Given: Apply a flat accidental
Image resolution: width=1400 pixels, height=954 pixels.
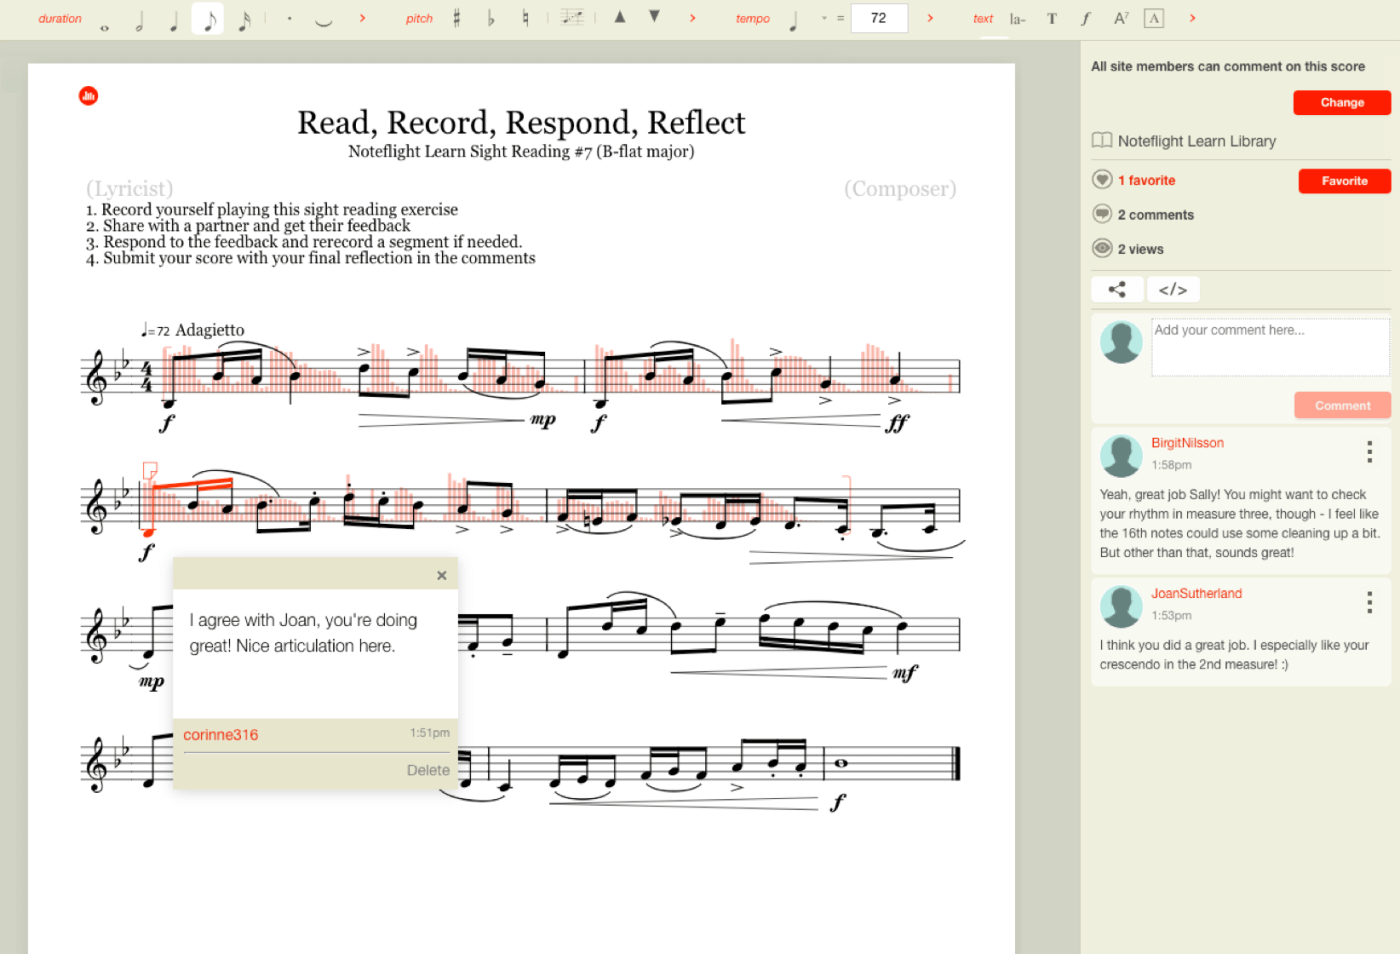Looking at the screenshot, I should [x=491, y=18].
